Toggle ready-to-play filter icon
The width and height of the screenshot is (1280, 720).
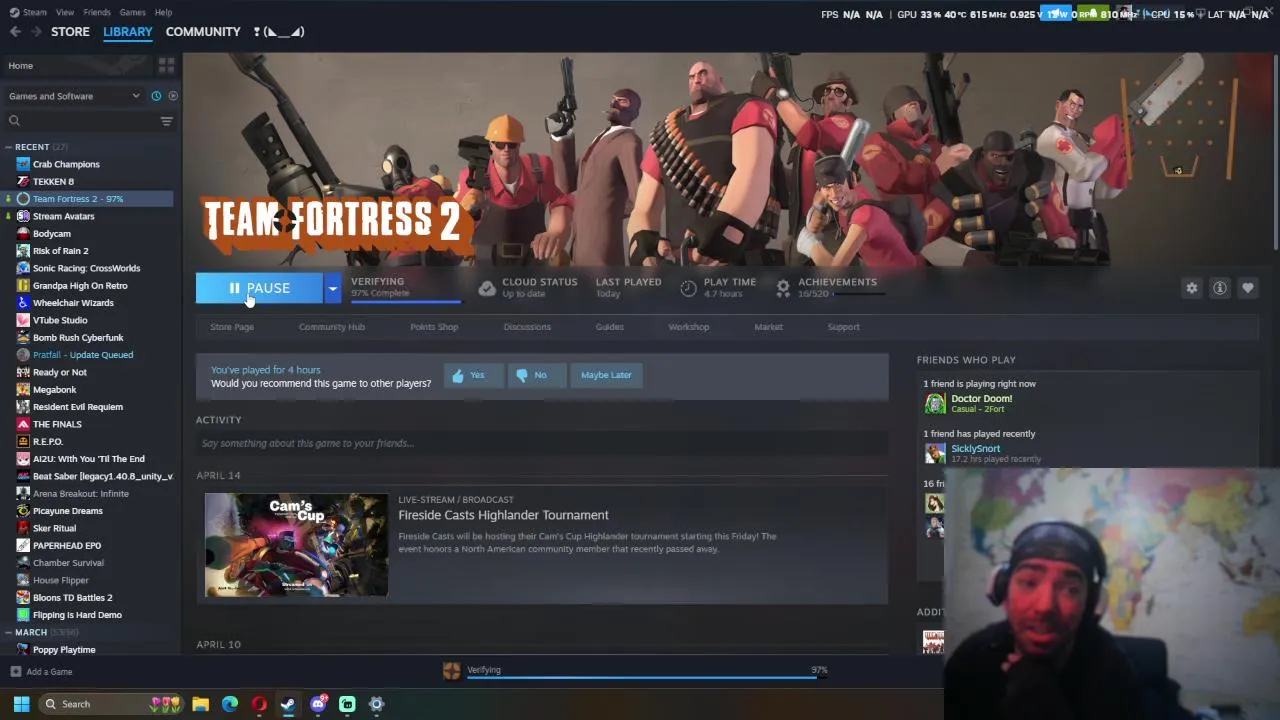(173, 96)
